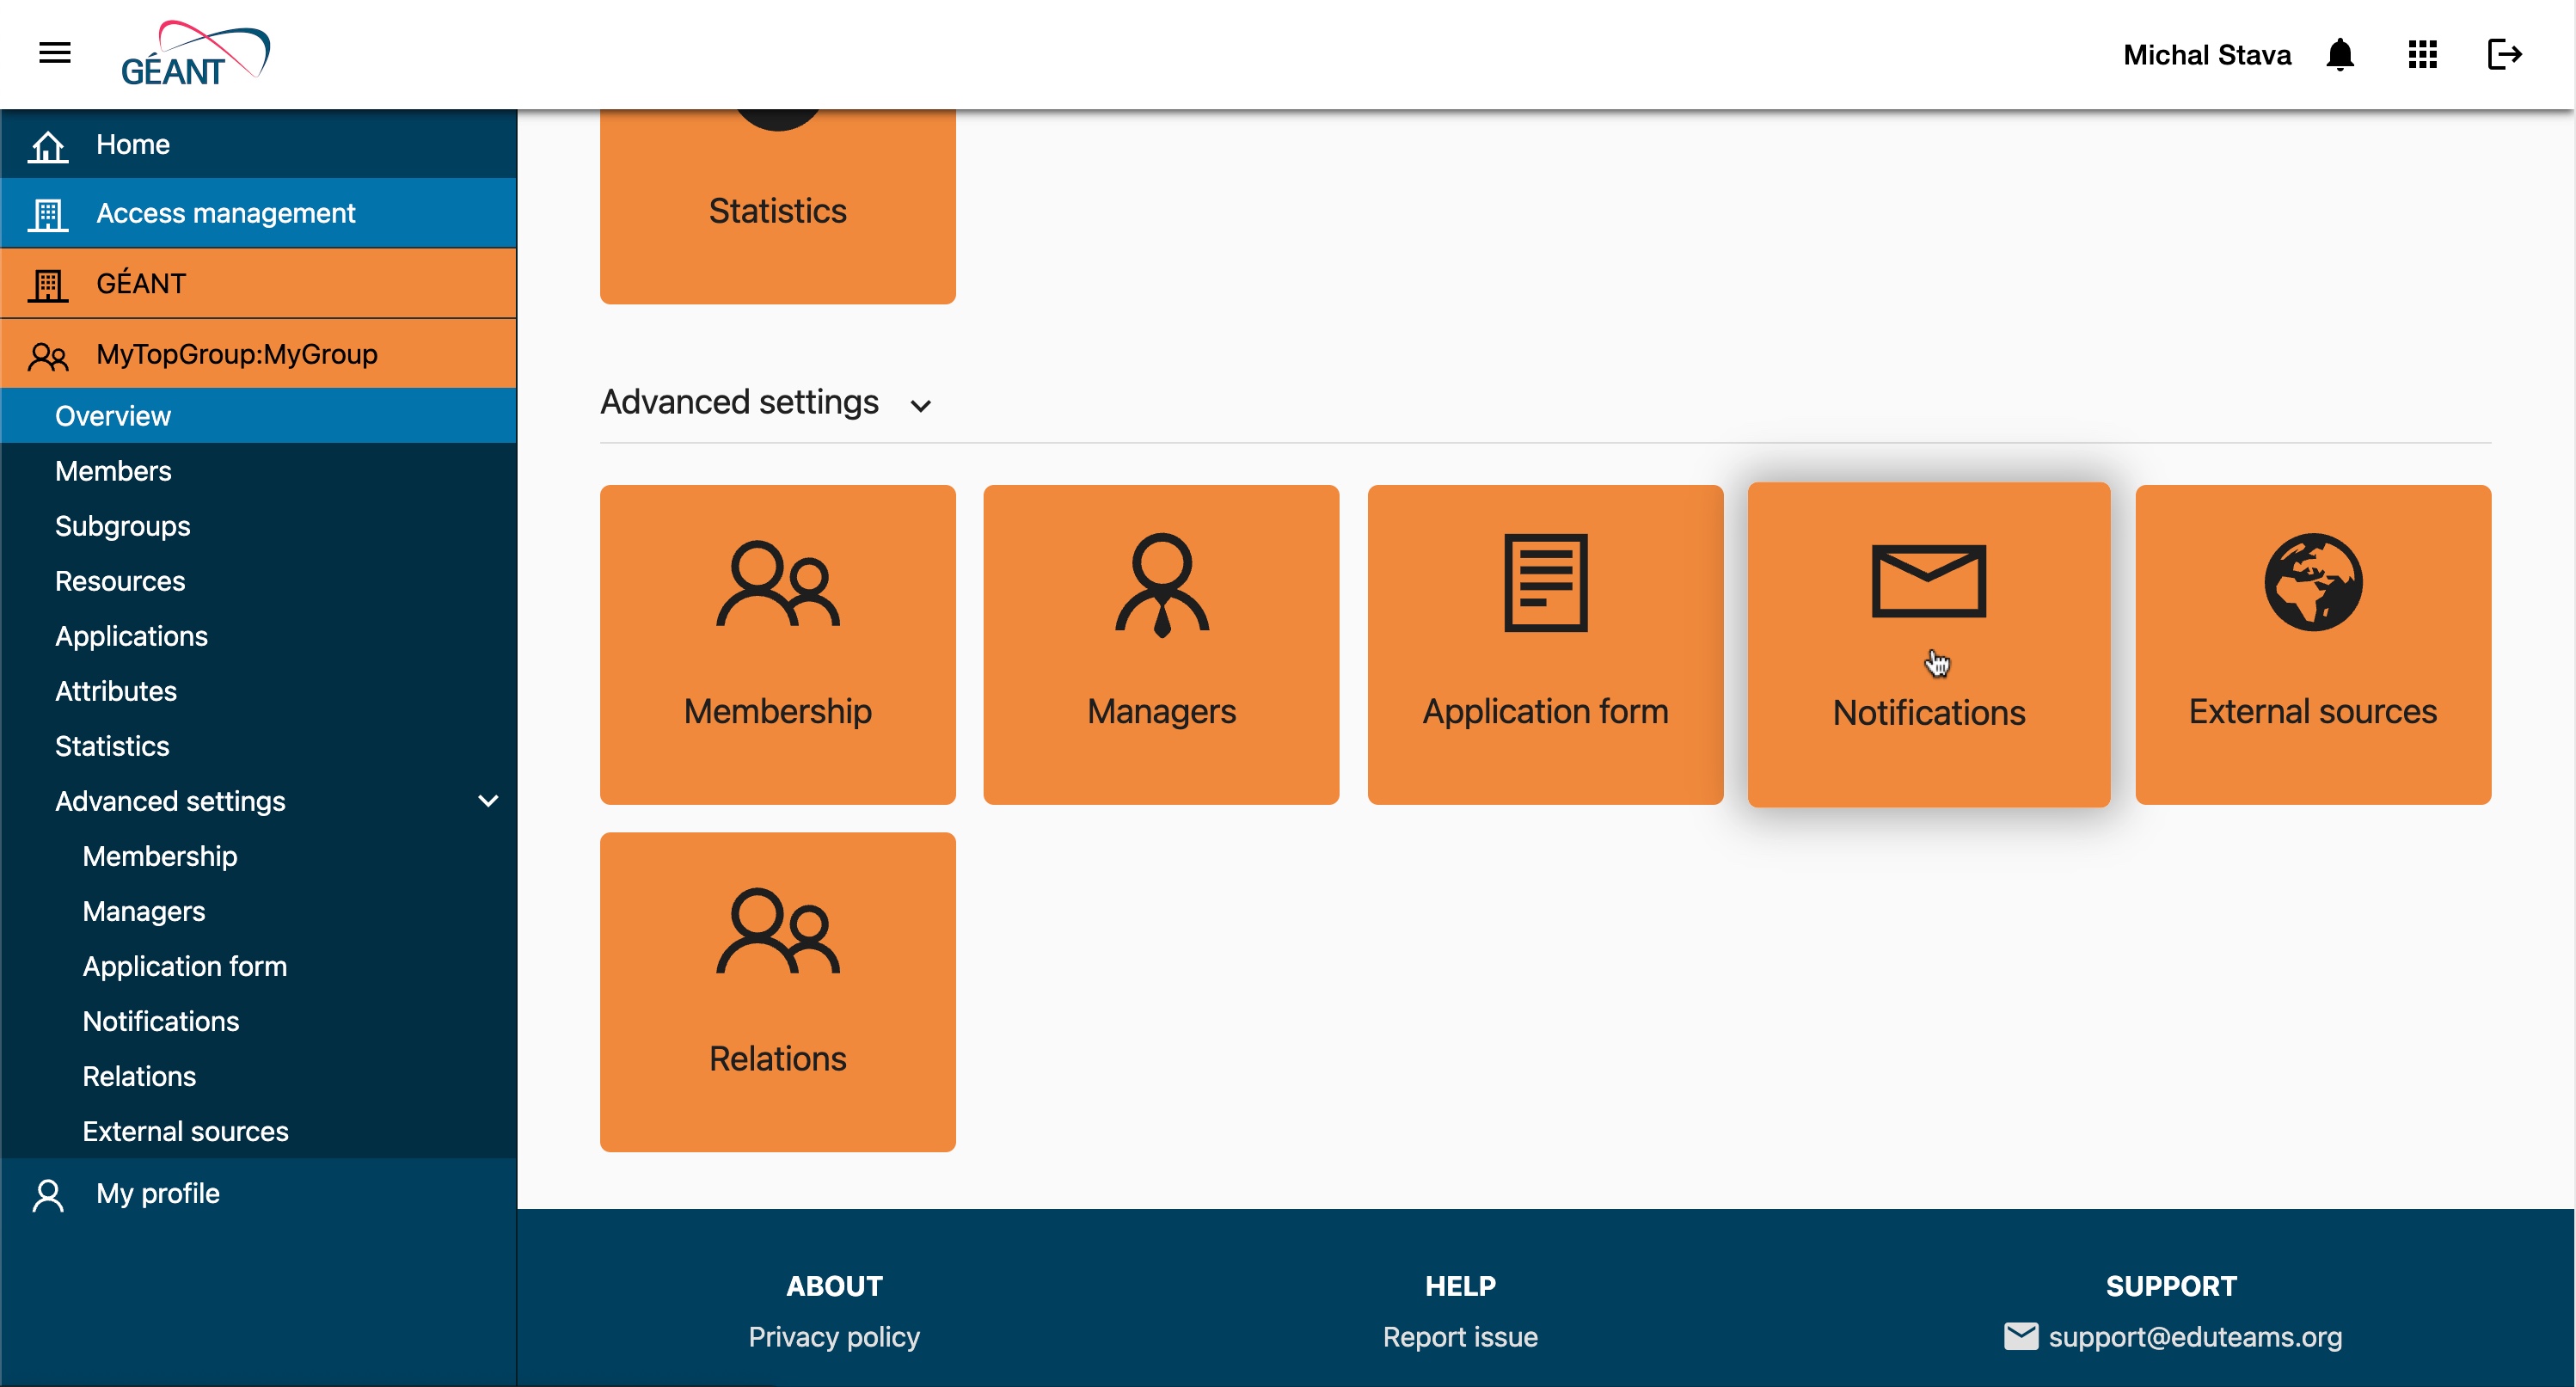Open the Statistics tile

click(778, 206)
